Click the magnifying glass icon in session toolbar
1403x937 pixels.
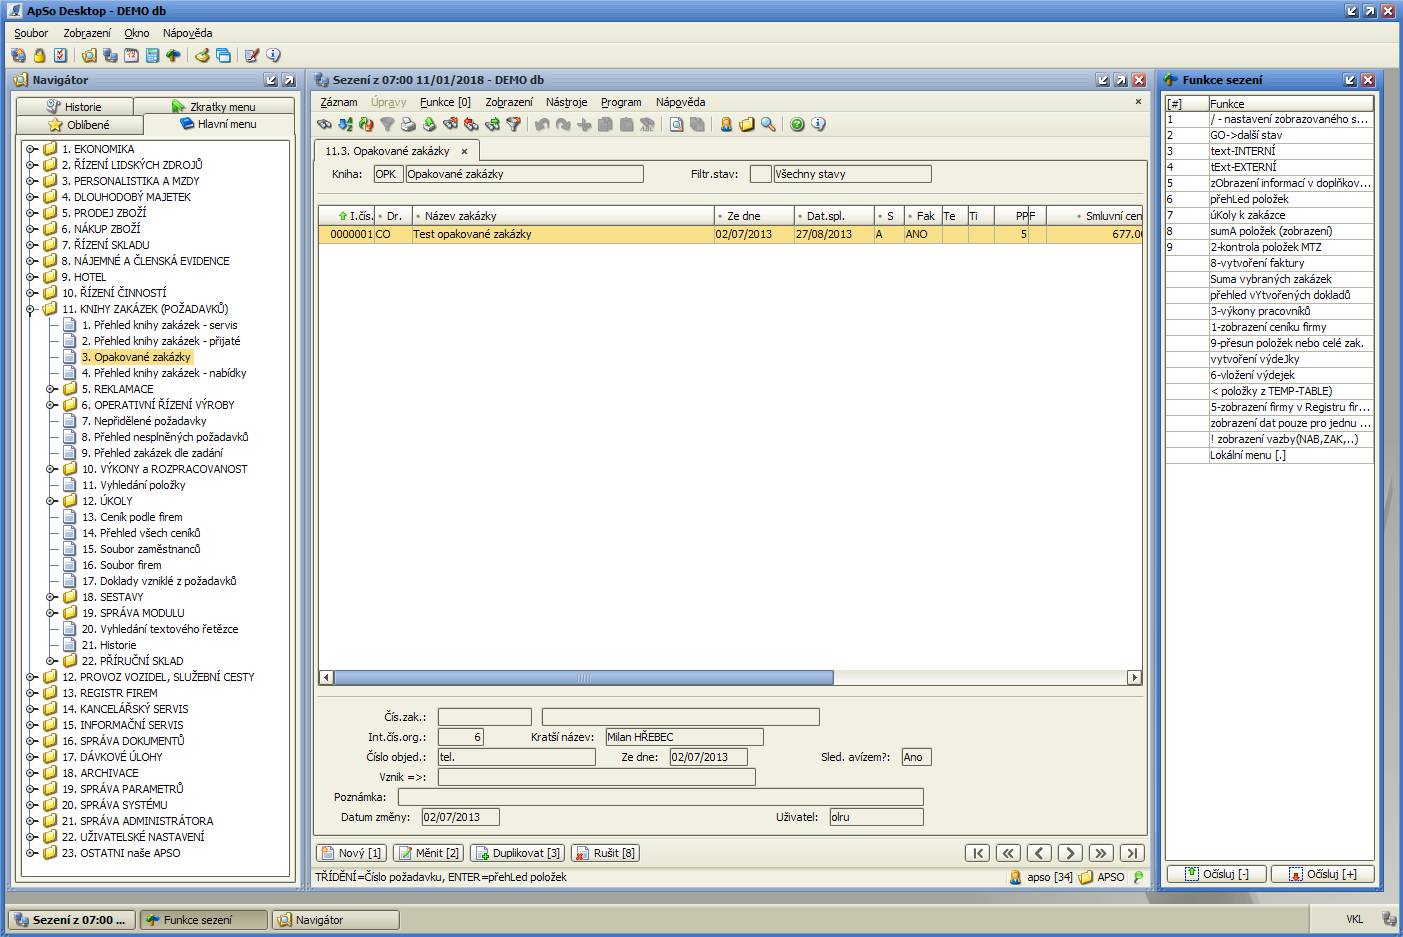point(768,125)
